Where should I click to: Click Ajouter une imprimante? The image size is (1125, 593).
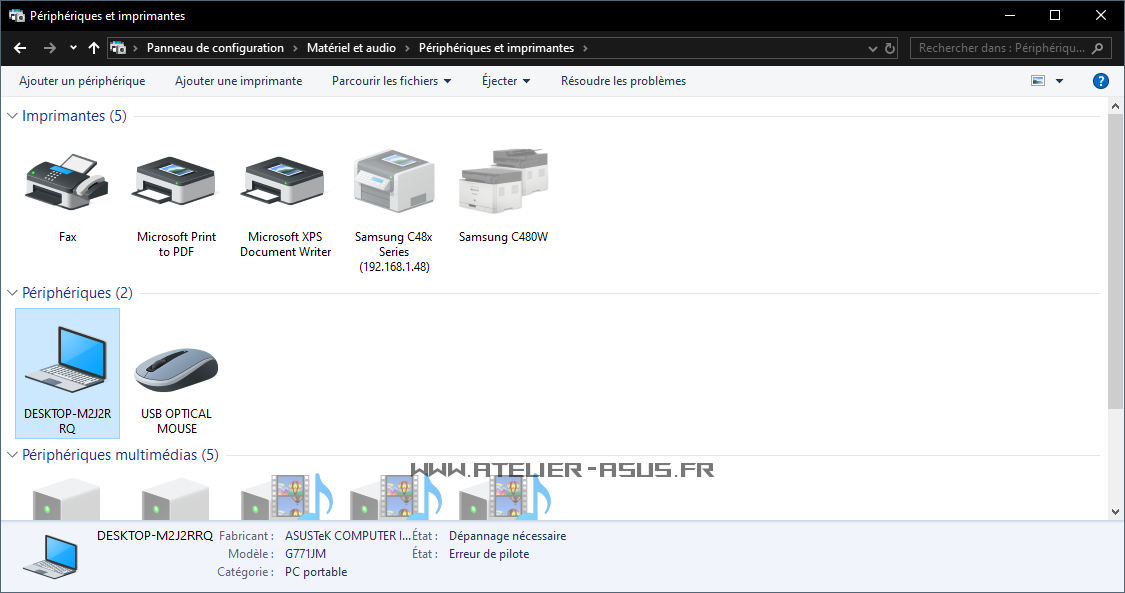pyautogui.click(x=238, y=81)
